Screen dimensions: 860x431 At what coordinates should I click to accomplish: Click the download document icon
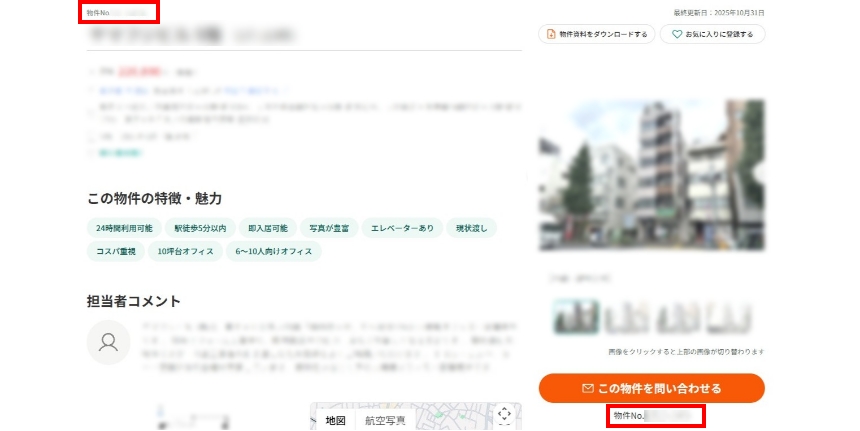coord(550,34)
